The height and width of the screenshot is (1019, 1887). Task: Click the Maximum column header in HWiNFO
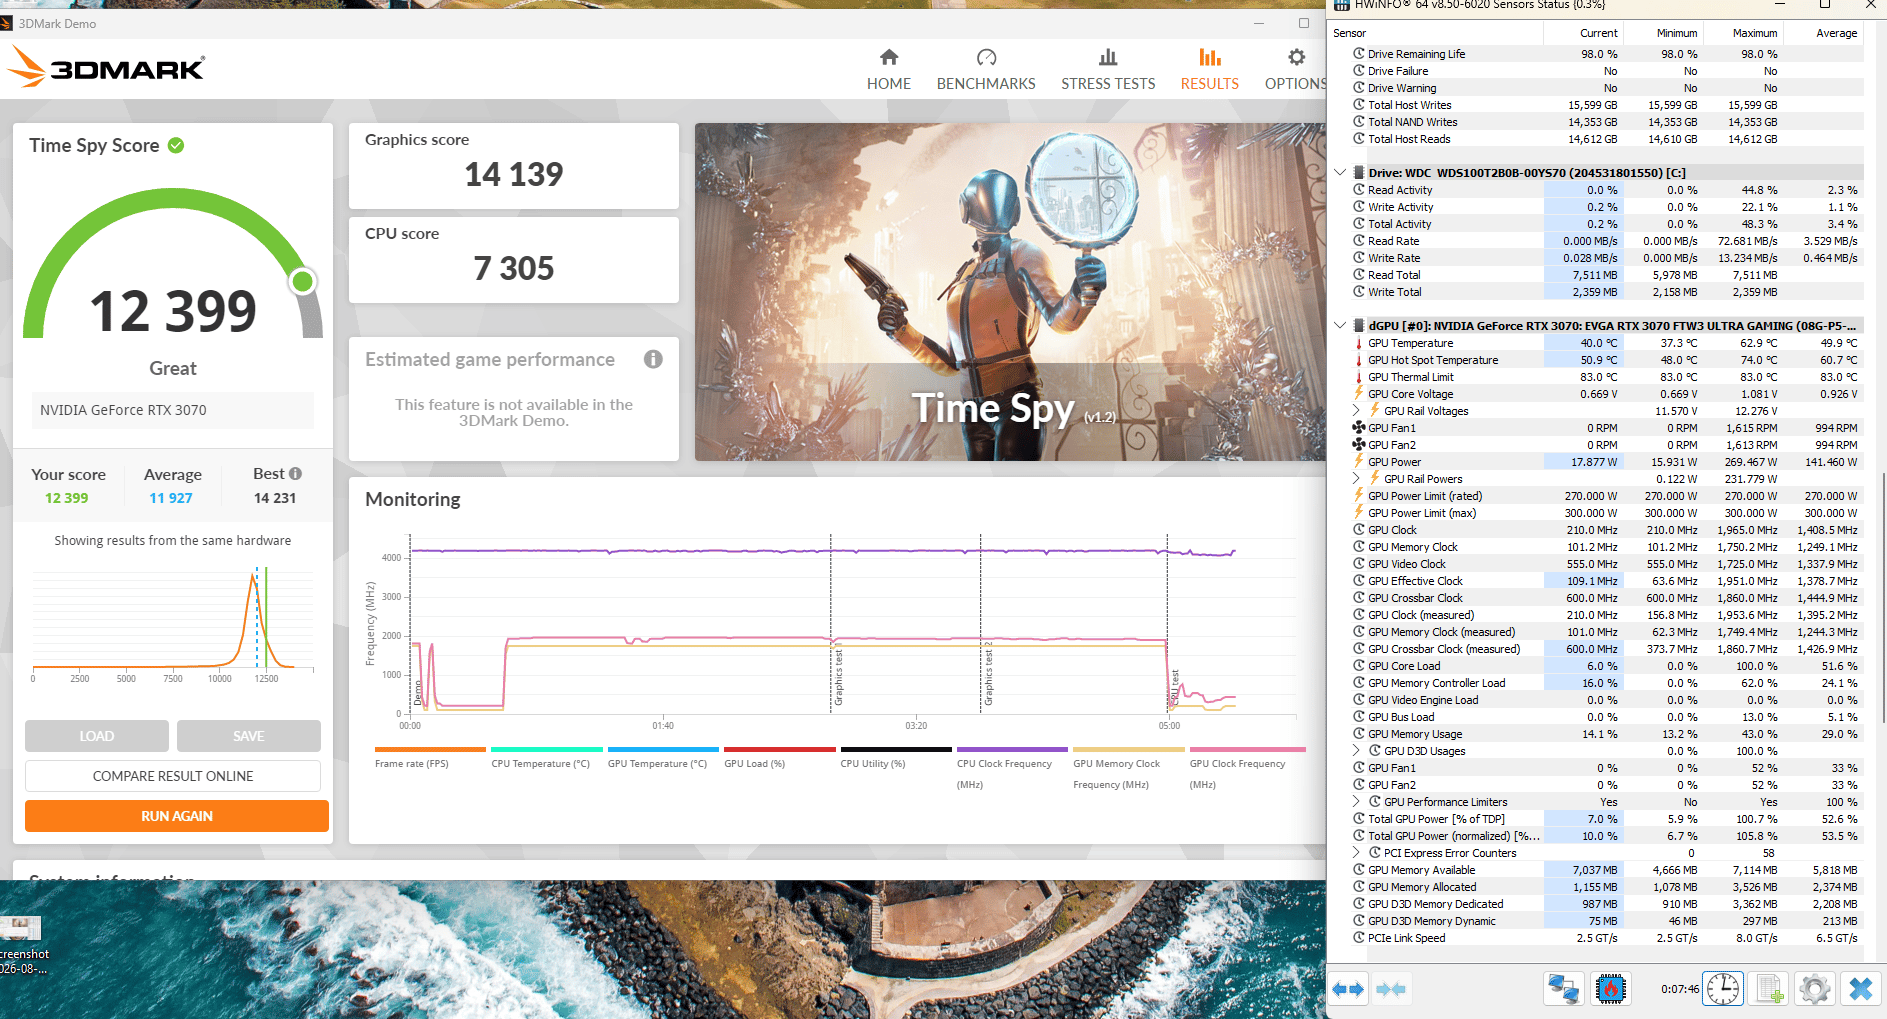(x=1745, y=33)
